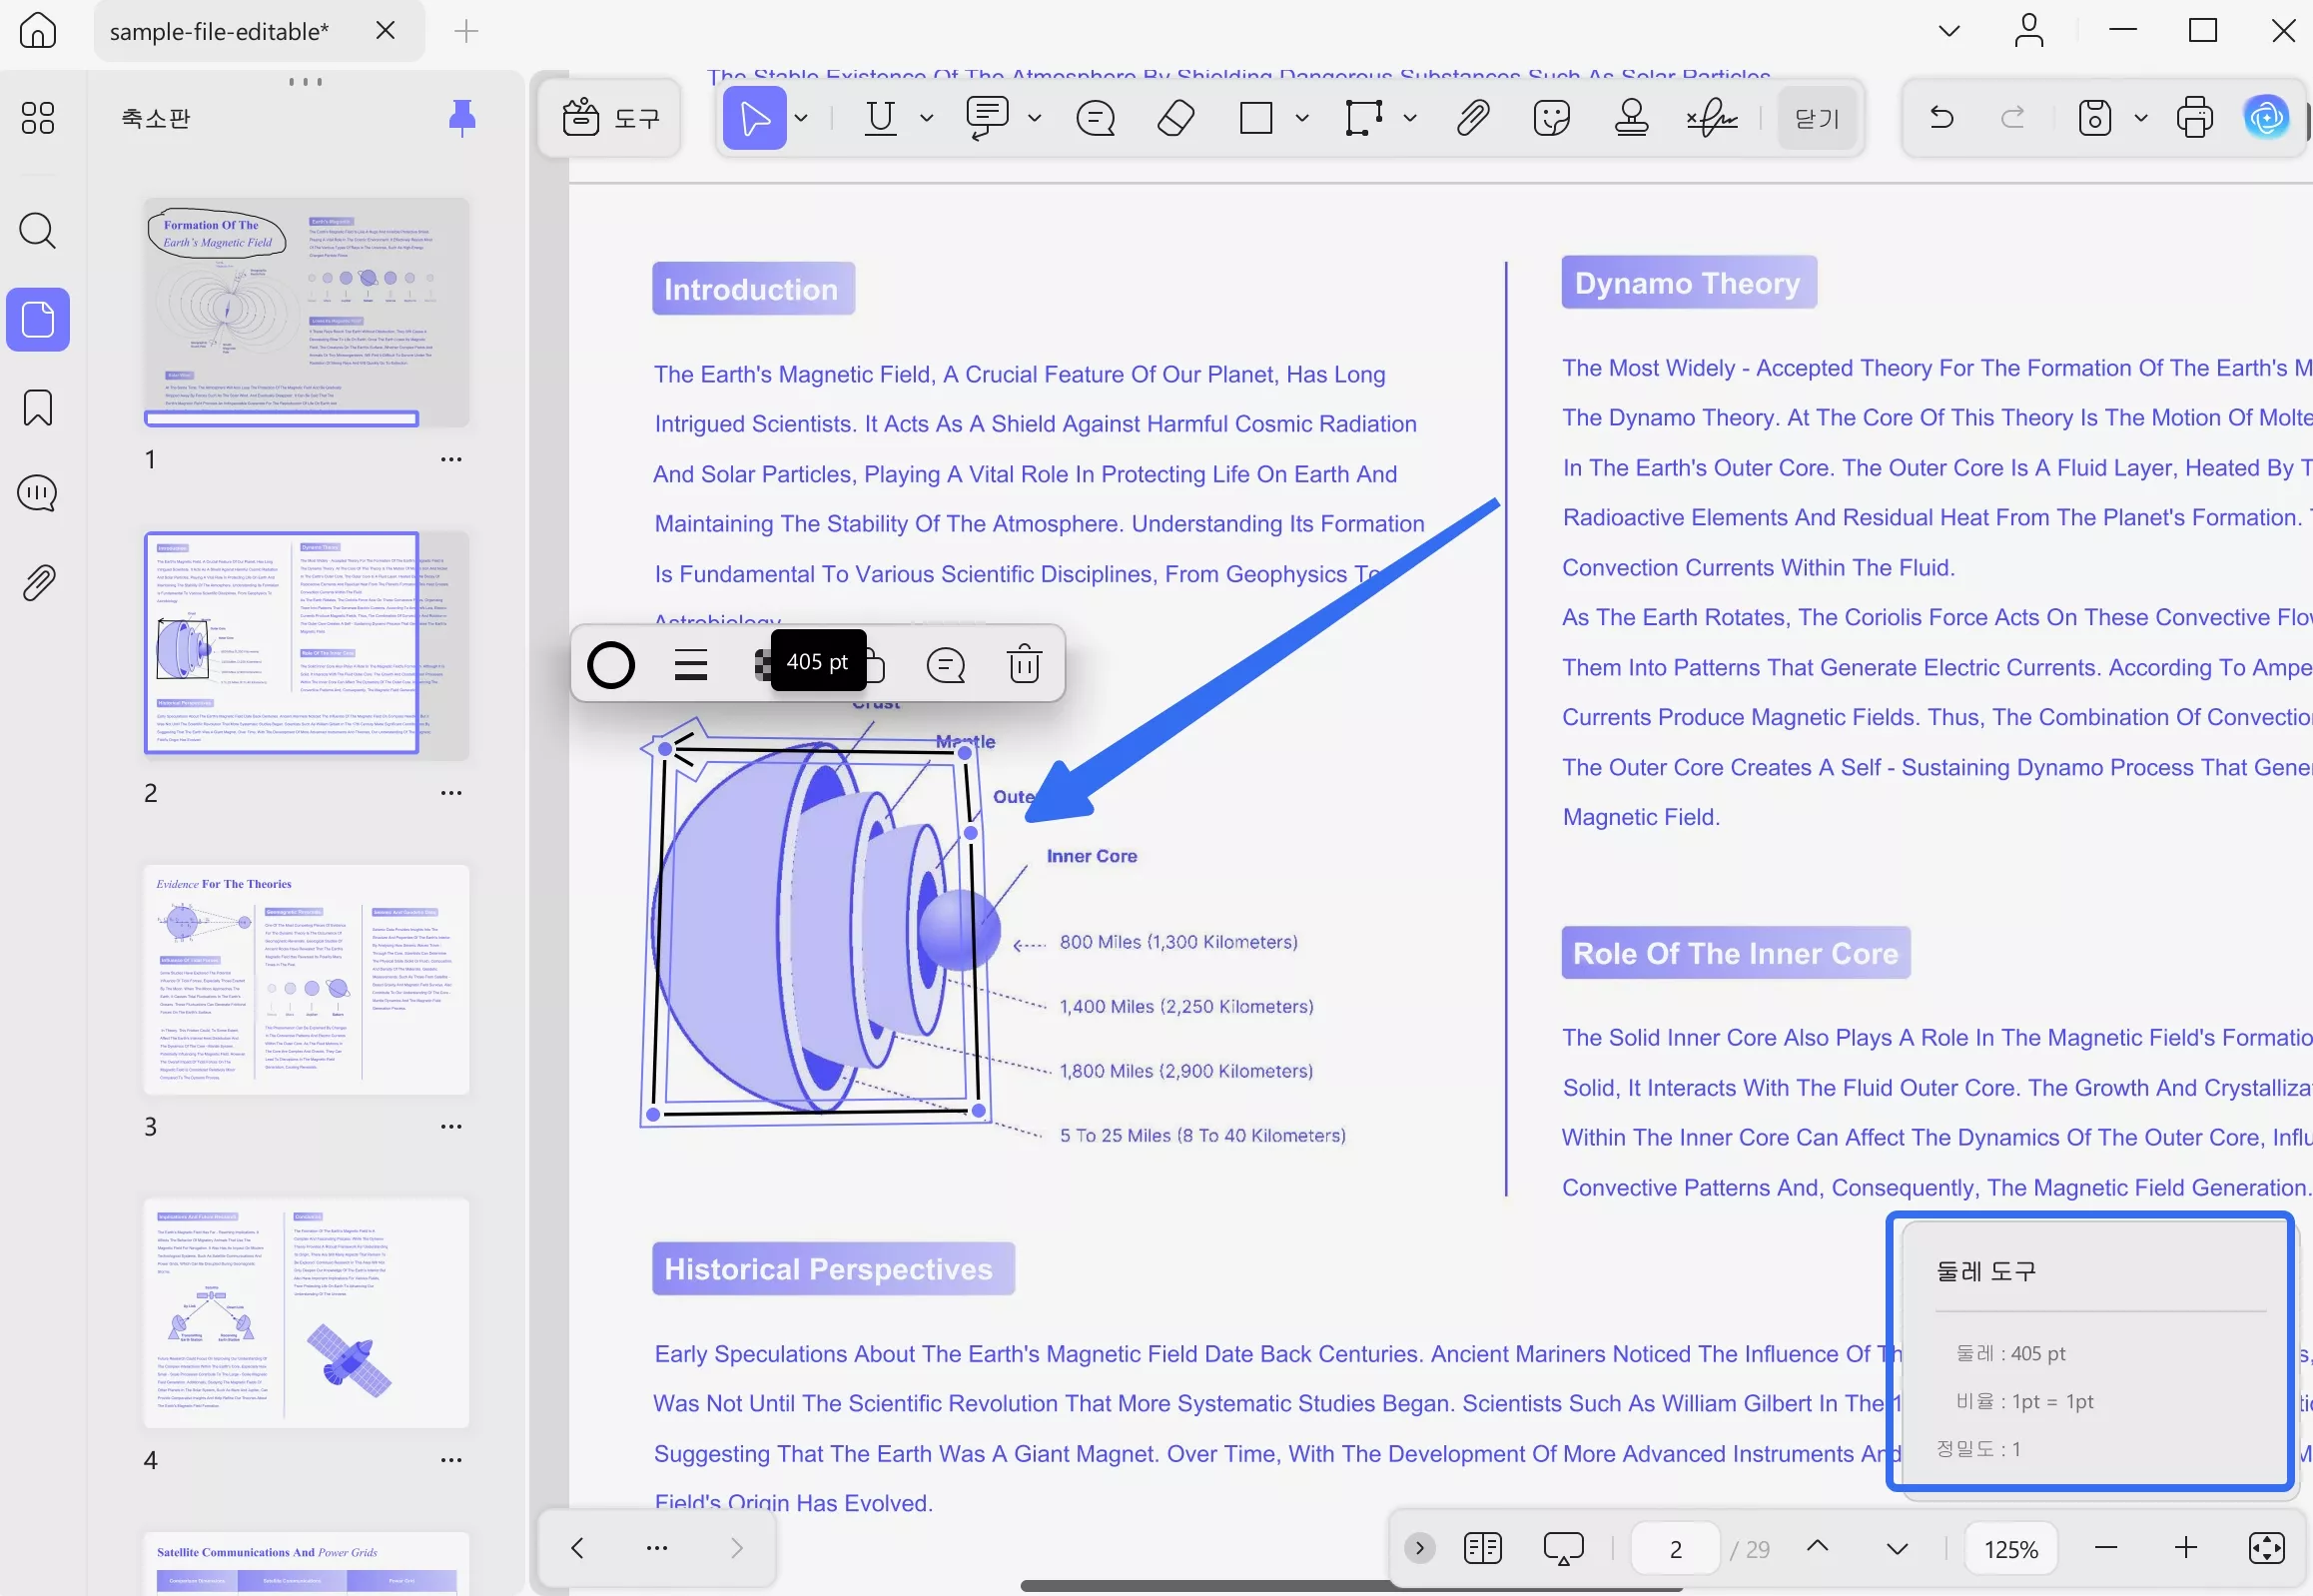Open the AI assistant icon
Screen dimensions: 2313x1596
click(2267, 118)
